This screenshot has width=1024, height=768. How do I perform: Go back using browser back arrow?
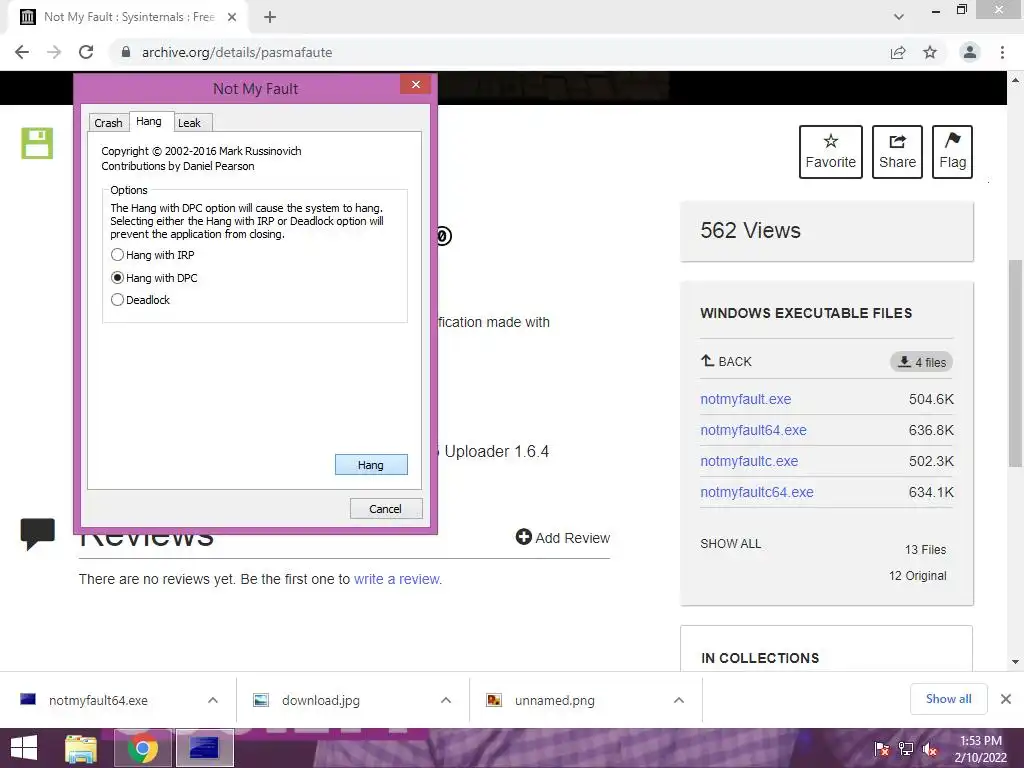(x=22, y=52)
